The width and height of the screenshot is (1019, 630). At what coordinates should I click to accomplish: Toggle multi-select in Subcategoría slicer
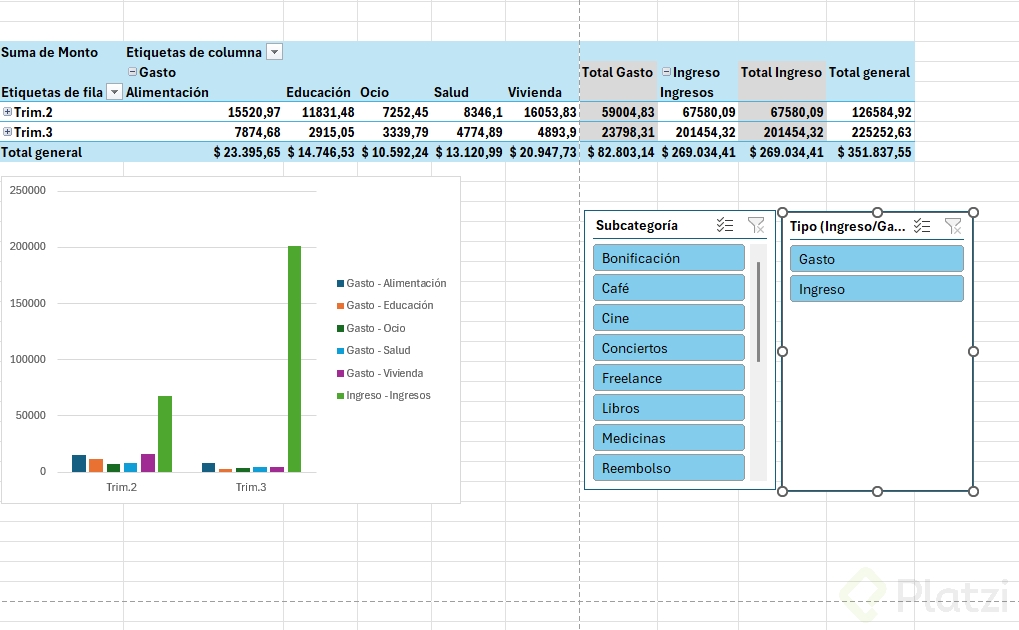point(725,225)
